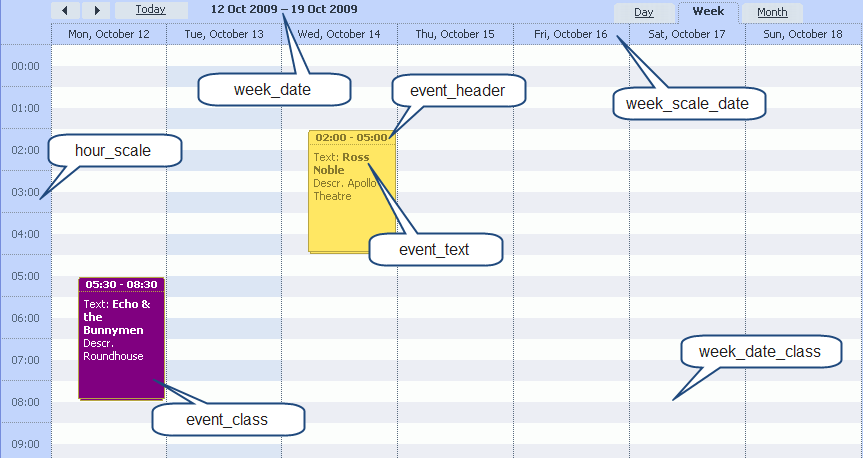Click the 00:00 hour scale label

coord(26,67)
